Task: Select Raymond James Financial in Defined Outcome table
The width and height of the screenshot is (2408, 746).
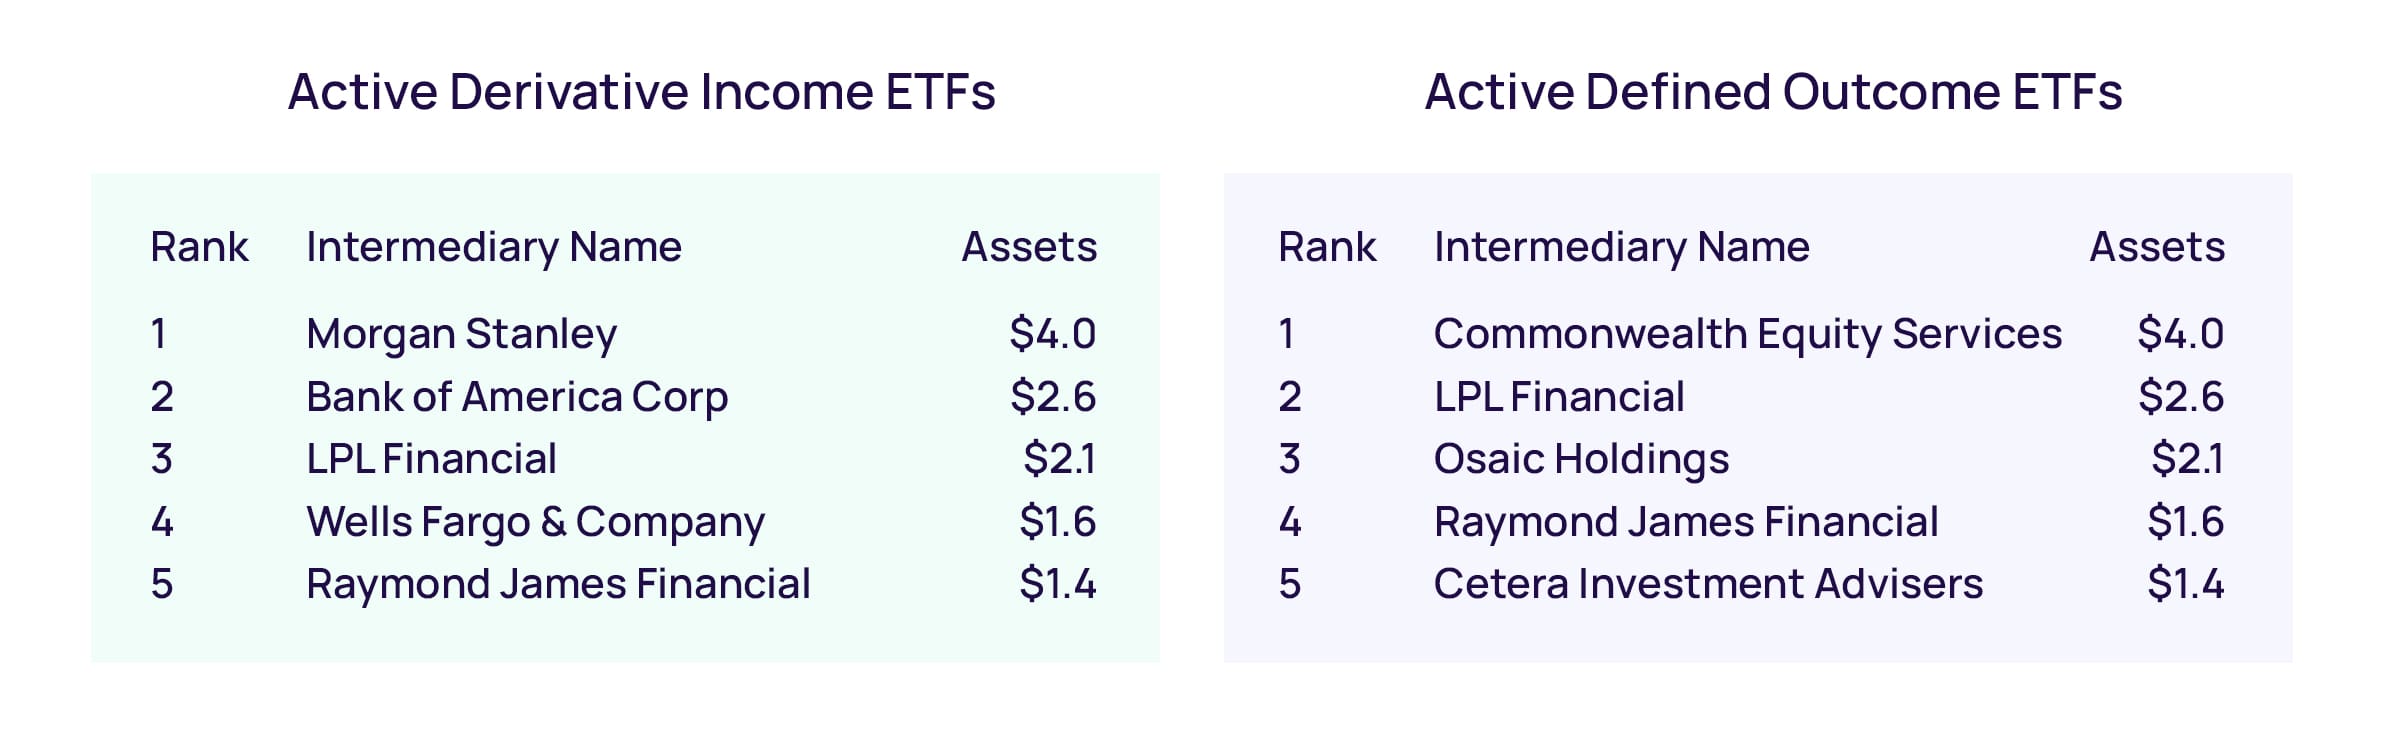Action: (1685, 522)
